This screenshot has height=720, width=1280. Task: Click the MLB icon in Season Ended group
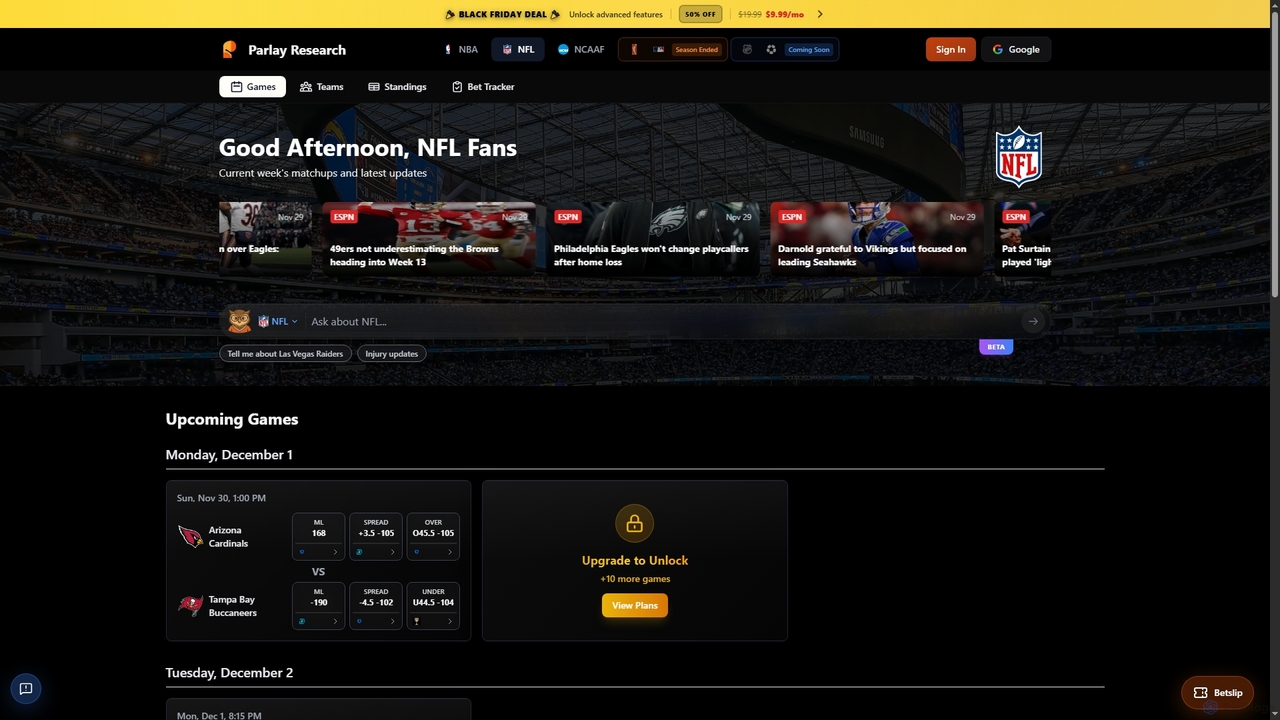click(x=658, y=49)
